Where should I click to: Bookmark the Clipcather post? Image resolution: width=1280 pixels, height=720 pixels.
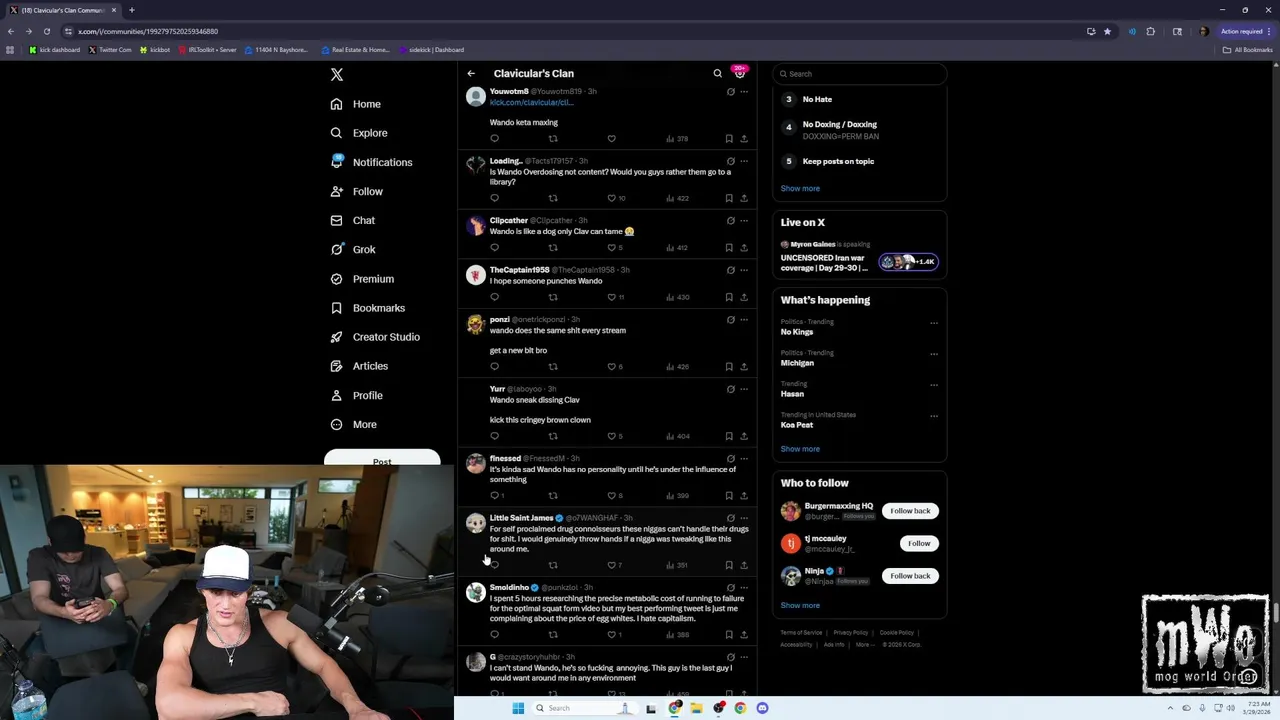pos(729,248)
